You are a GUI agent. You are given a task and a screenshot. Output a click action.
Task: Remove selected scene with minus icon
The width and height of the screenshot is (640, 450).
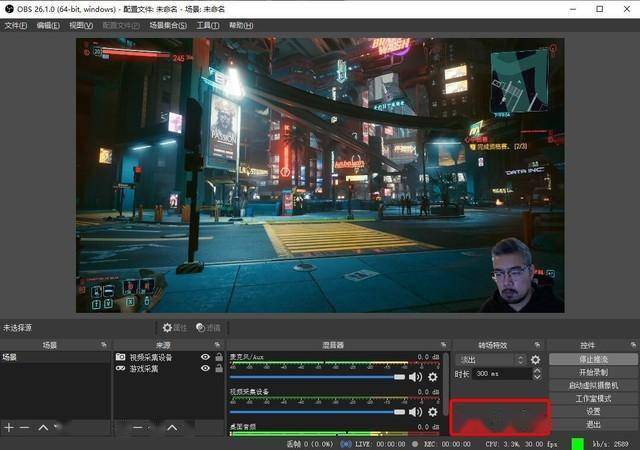tap(24, 428)
